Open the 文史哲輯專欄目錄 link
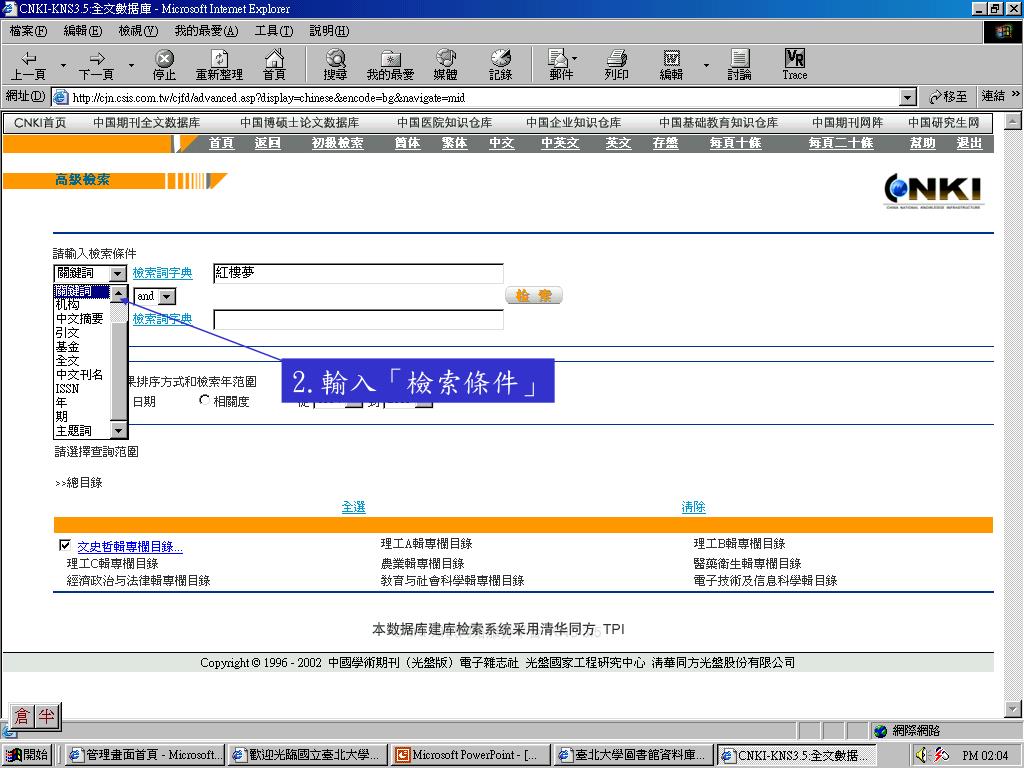Viewport: 1024px width, 768px height. (x=130, y=547)
